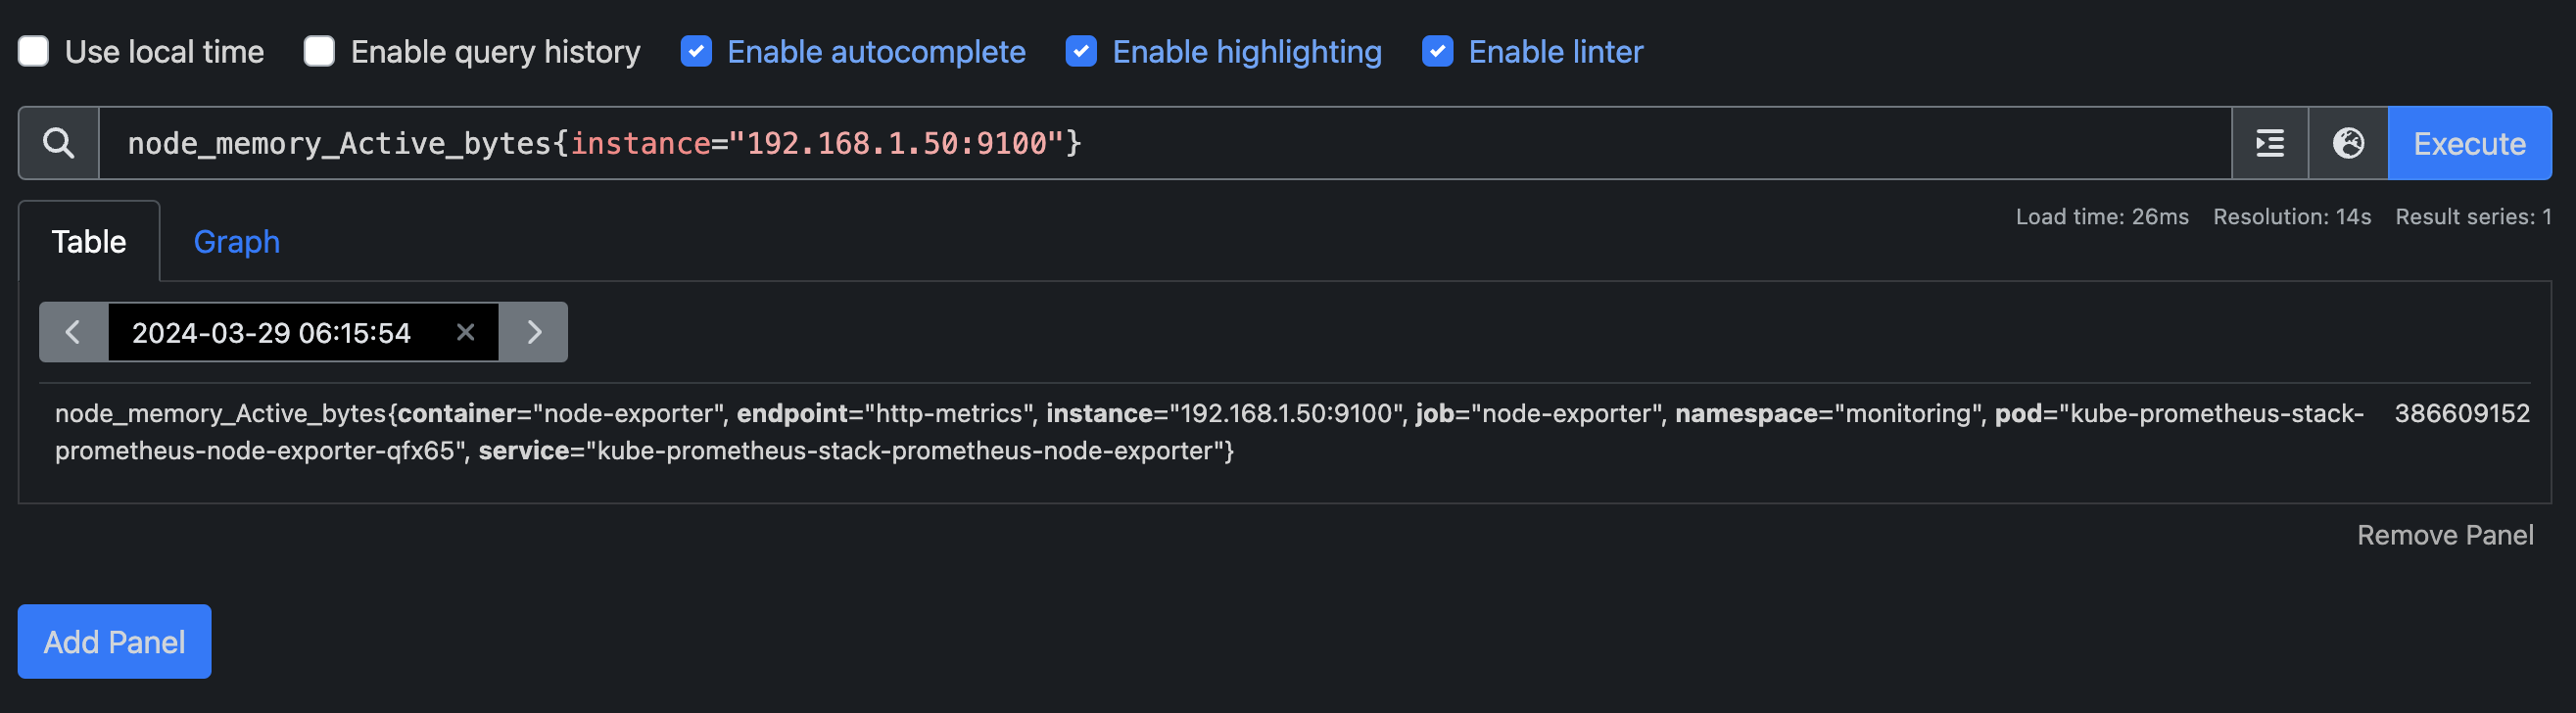Uncheck the Enable linter option
Image resolution: width=2576 pixels, height=713 pixels.
pos(1437,51)
